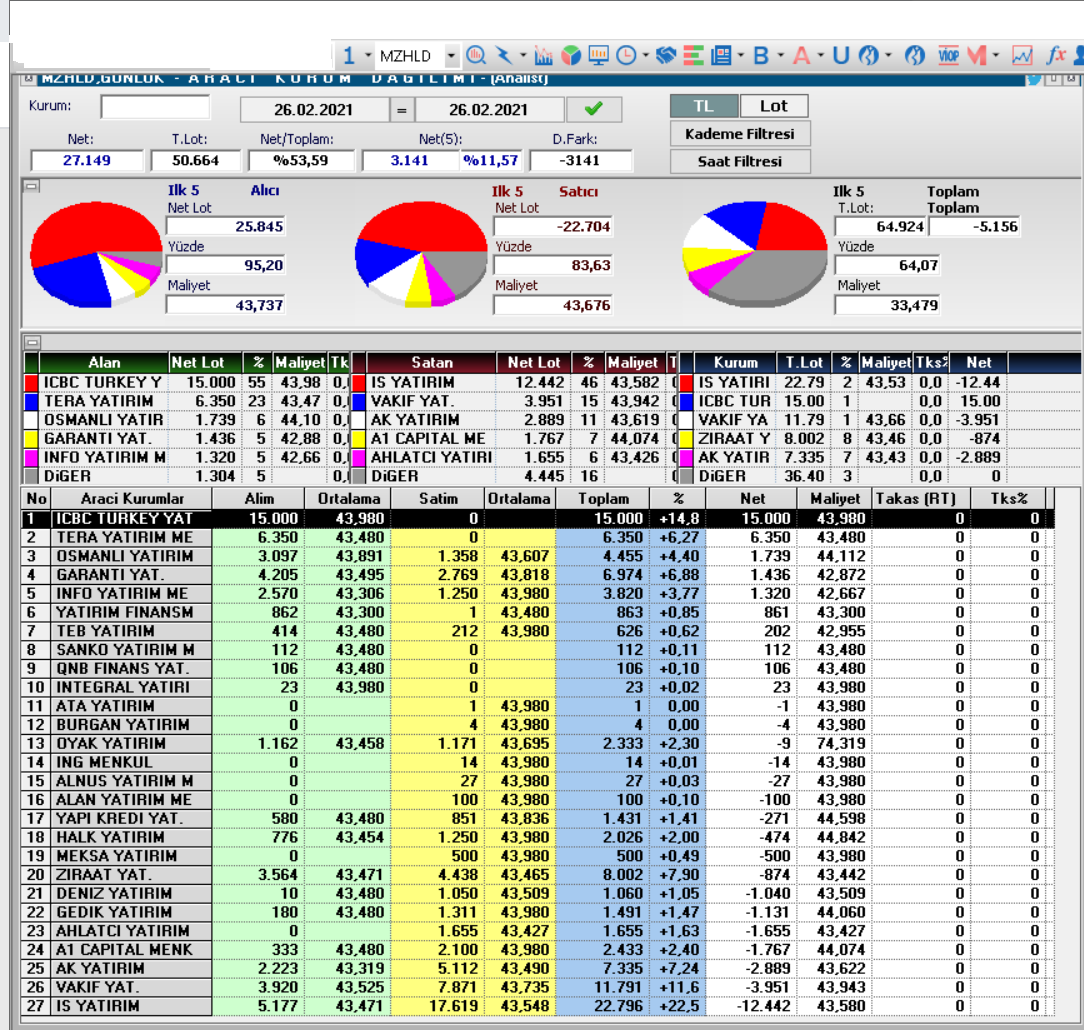Click the red M toolbar icon
The height and width of the screenshot is (1030, 1084).
pyautogui.click(x=977, y=55)
